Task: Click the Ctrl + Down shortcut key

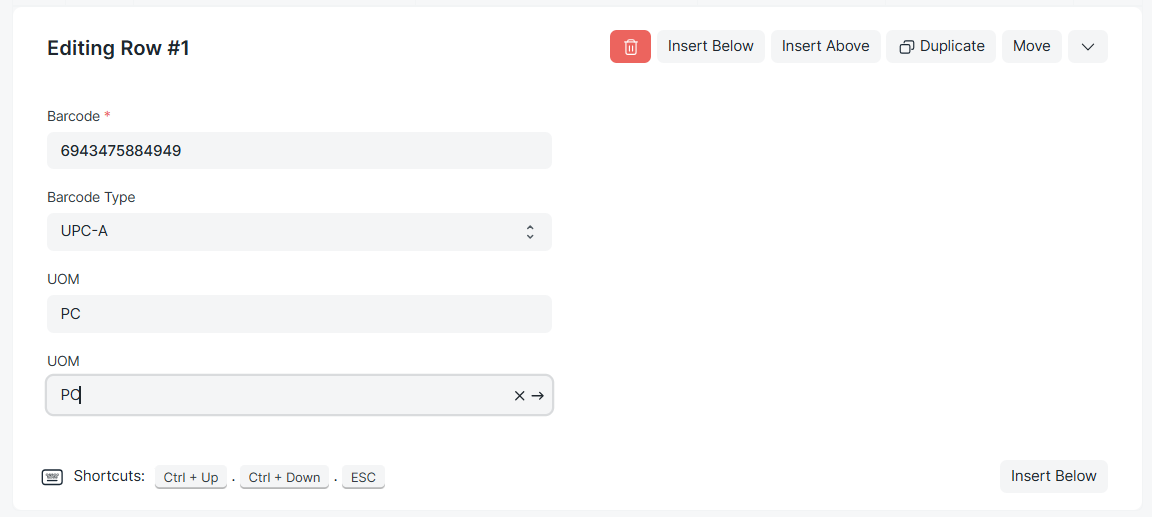Action: (x=284, y=478)
